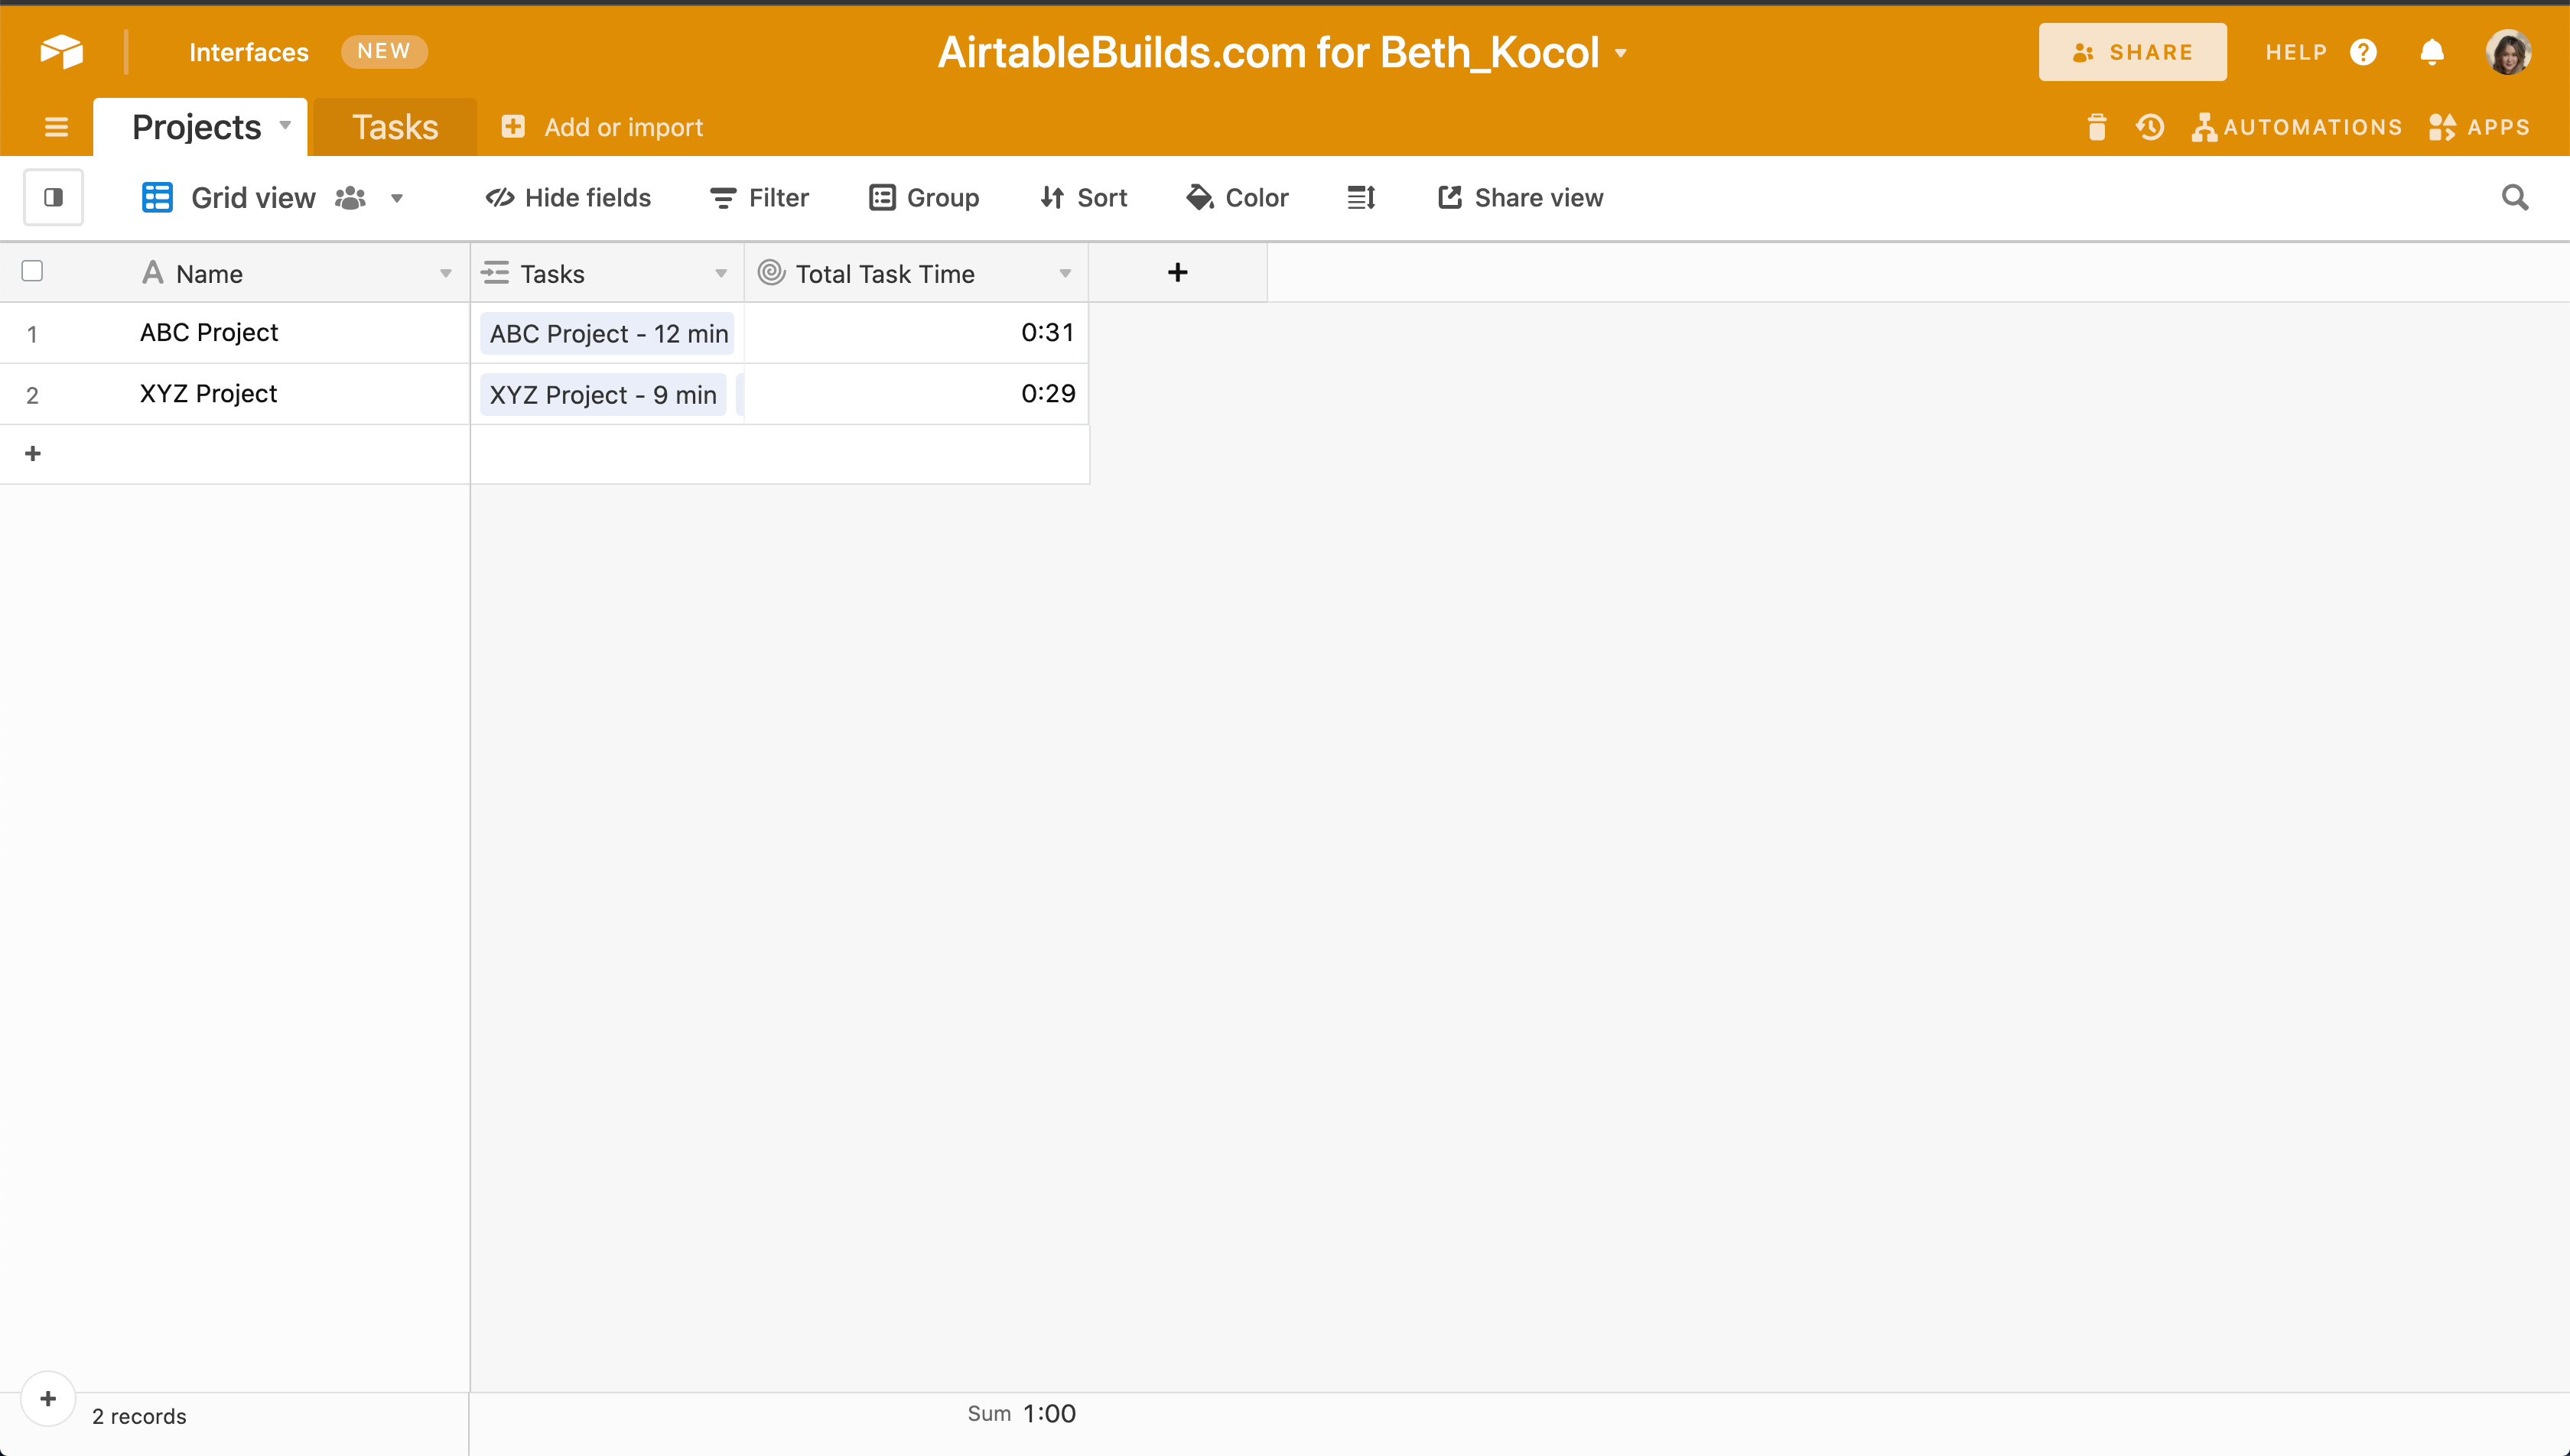Viewport: 2570px width, 1456px height.
Task: Open the search magnifier icon
Action: click(x=2514, y=197)
